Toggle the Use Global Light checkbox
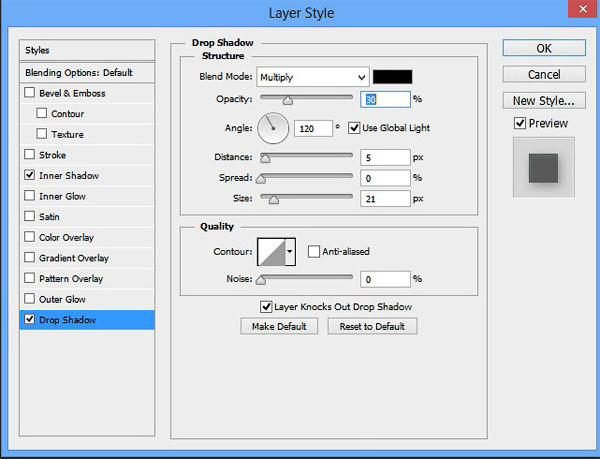The image size is (600, 459). point(354,127)
